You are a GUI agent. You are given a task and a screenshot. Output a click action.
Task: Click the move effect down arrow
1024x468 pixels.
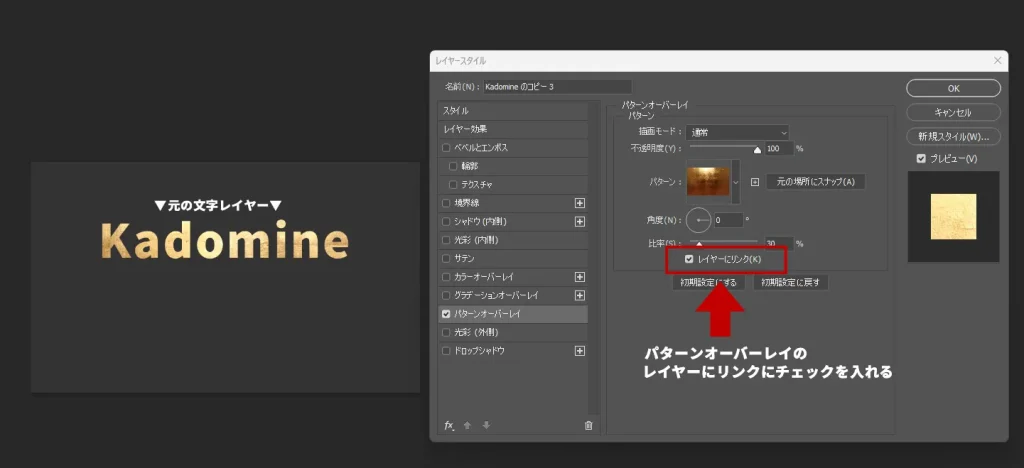486,425
